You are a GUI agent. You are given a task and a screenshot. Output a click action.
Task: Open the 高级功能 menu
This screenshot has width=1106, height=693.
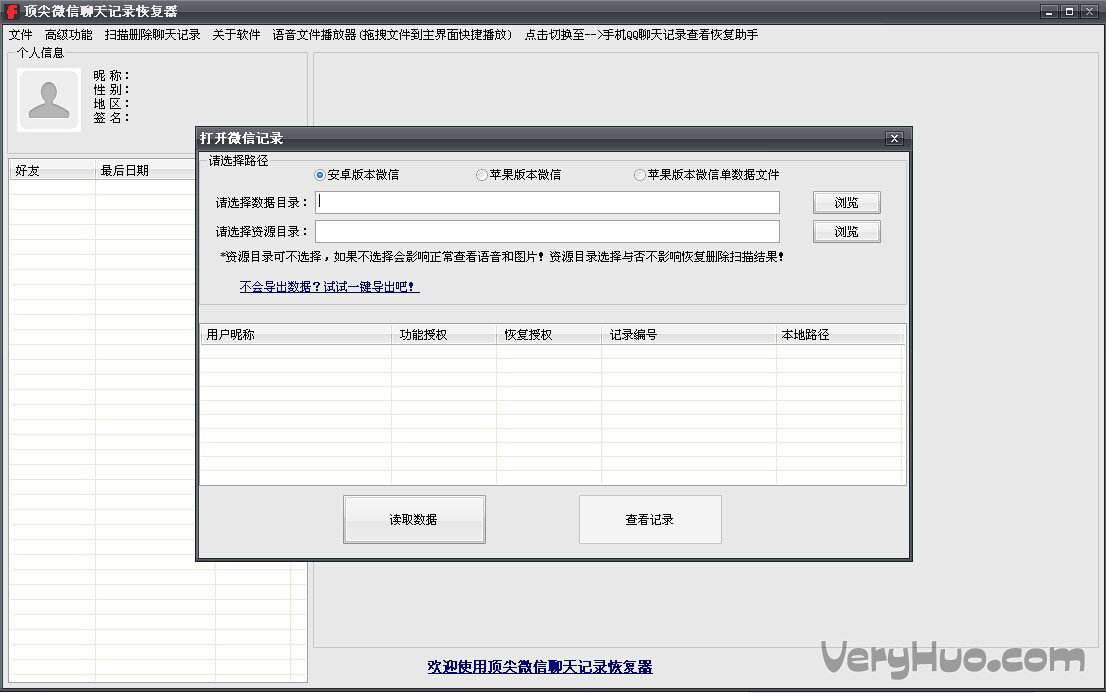click(x=68, y=35)
